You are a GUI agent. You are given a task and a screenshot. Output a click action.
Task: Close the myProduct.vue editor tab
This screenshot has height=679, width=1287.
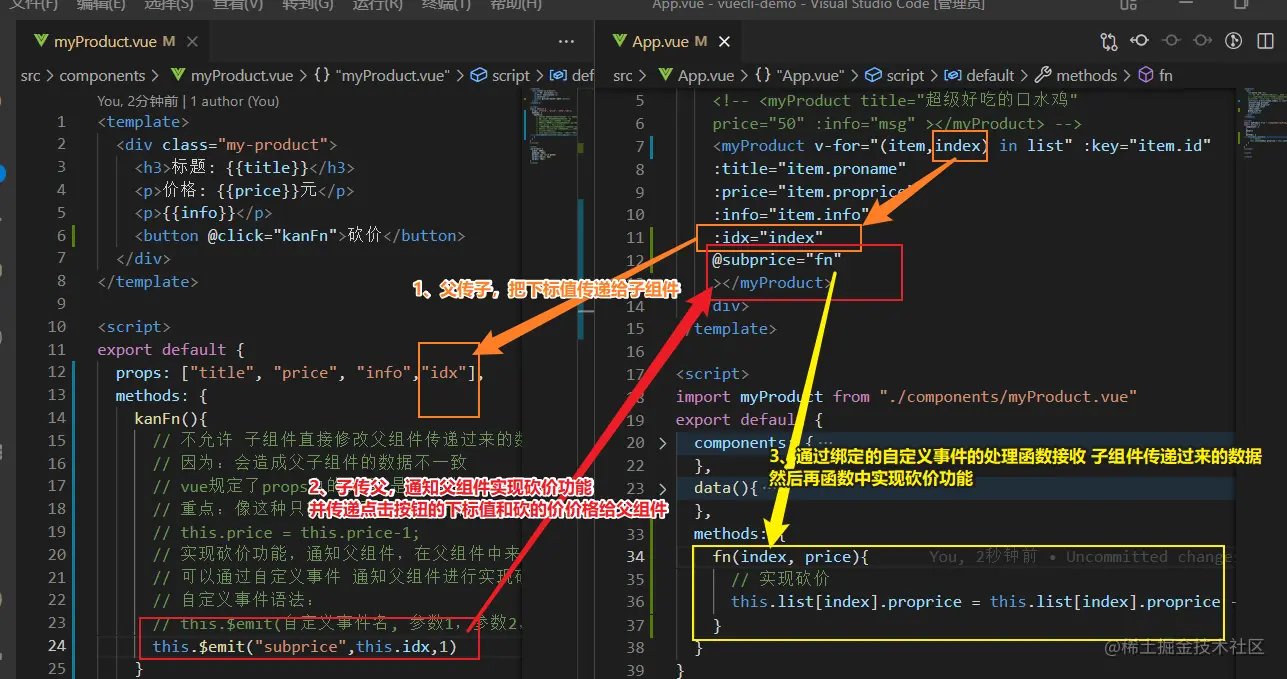192,42
